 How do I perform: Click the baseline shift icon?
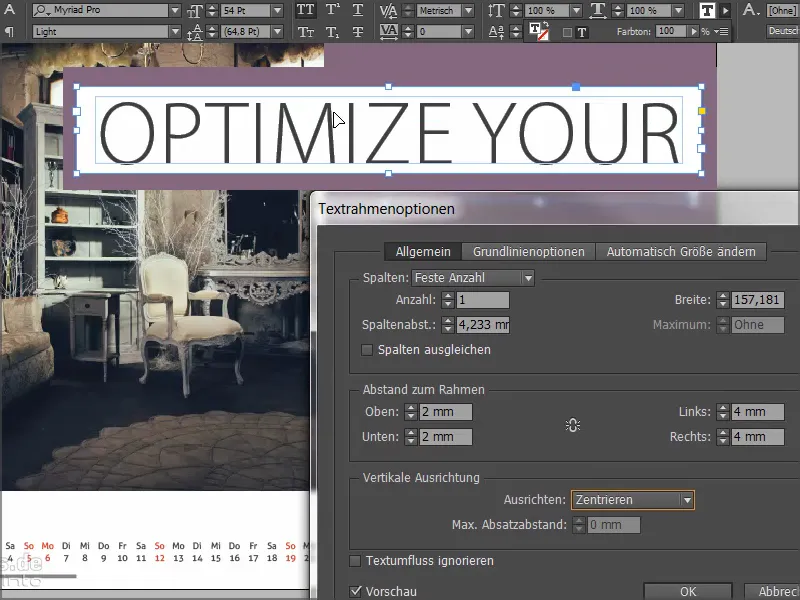coord(496,32)
